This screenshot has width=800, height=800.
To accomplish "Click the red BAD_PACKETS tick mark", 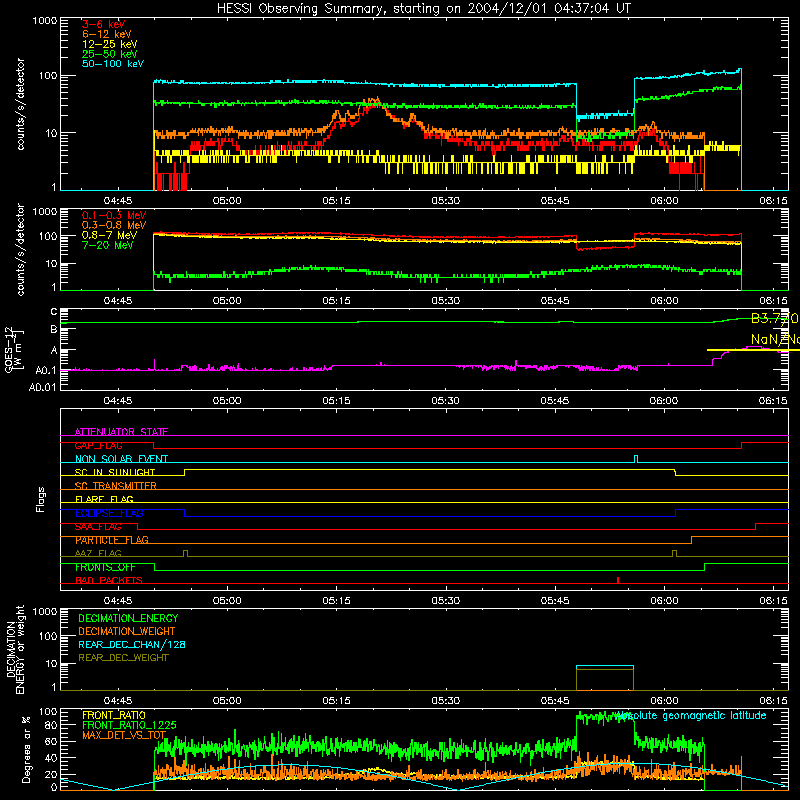I will (618, 580).
